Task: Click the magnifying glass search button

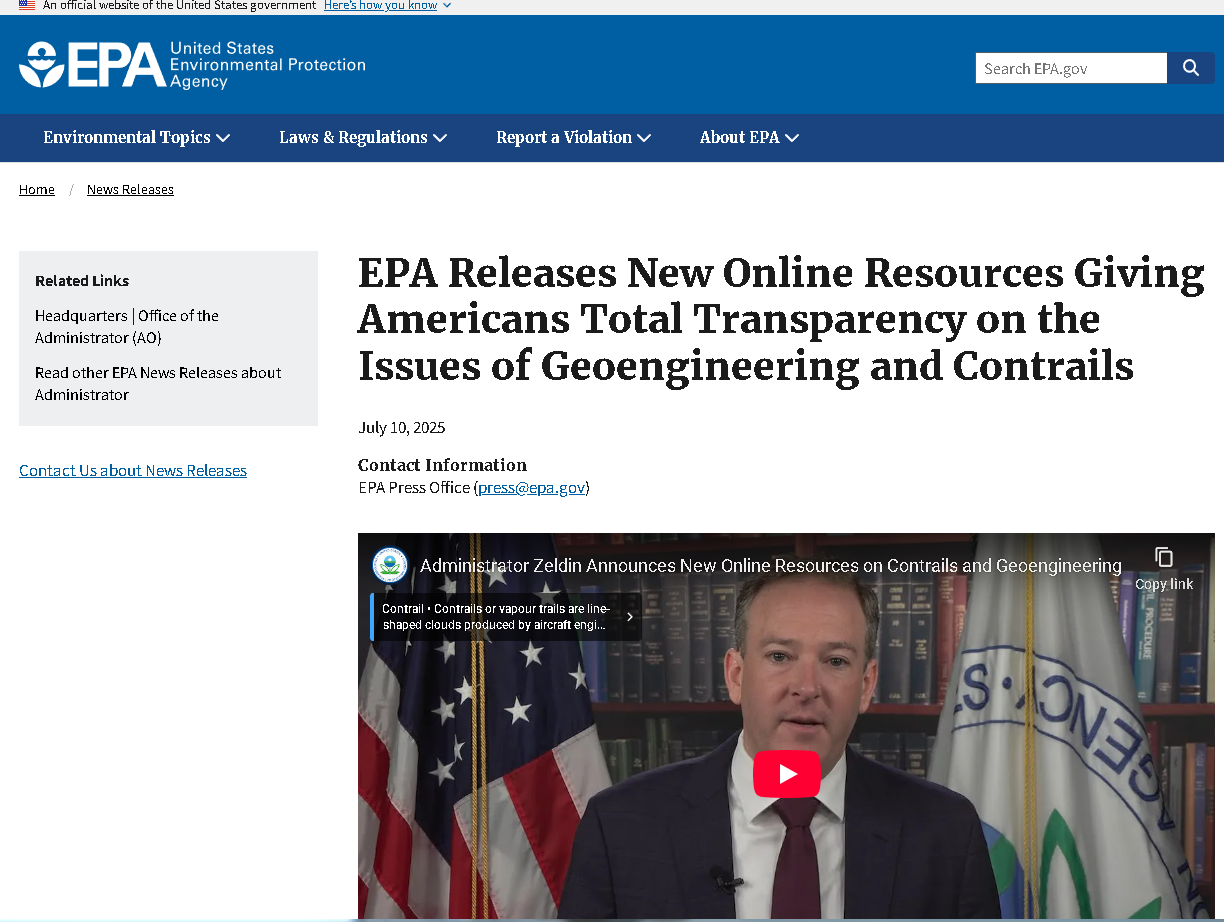Action: [x=1190, y=68]
